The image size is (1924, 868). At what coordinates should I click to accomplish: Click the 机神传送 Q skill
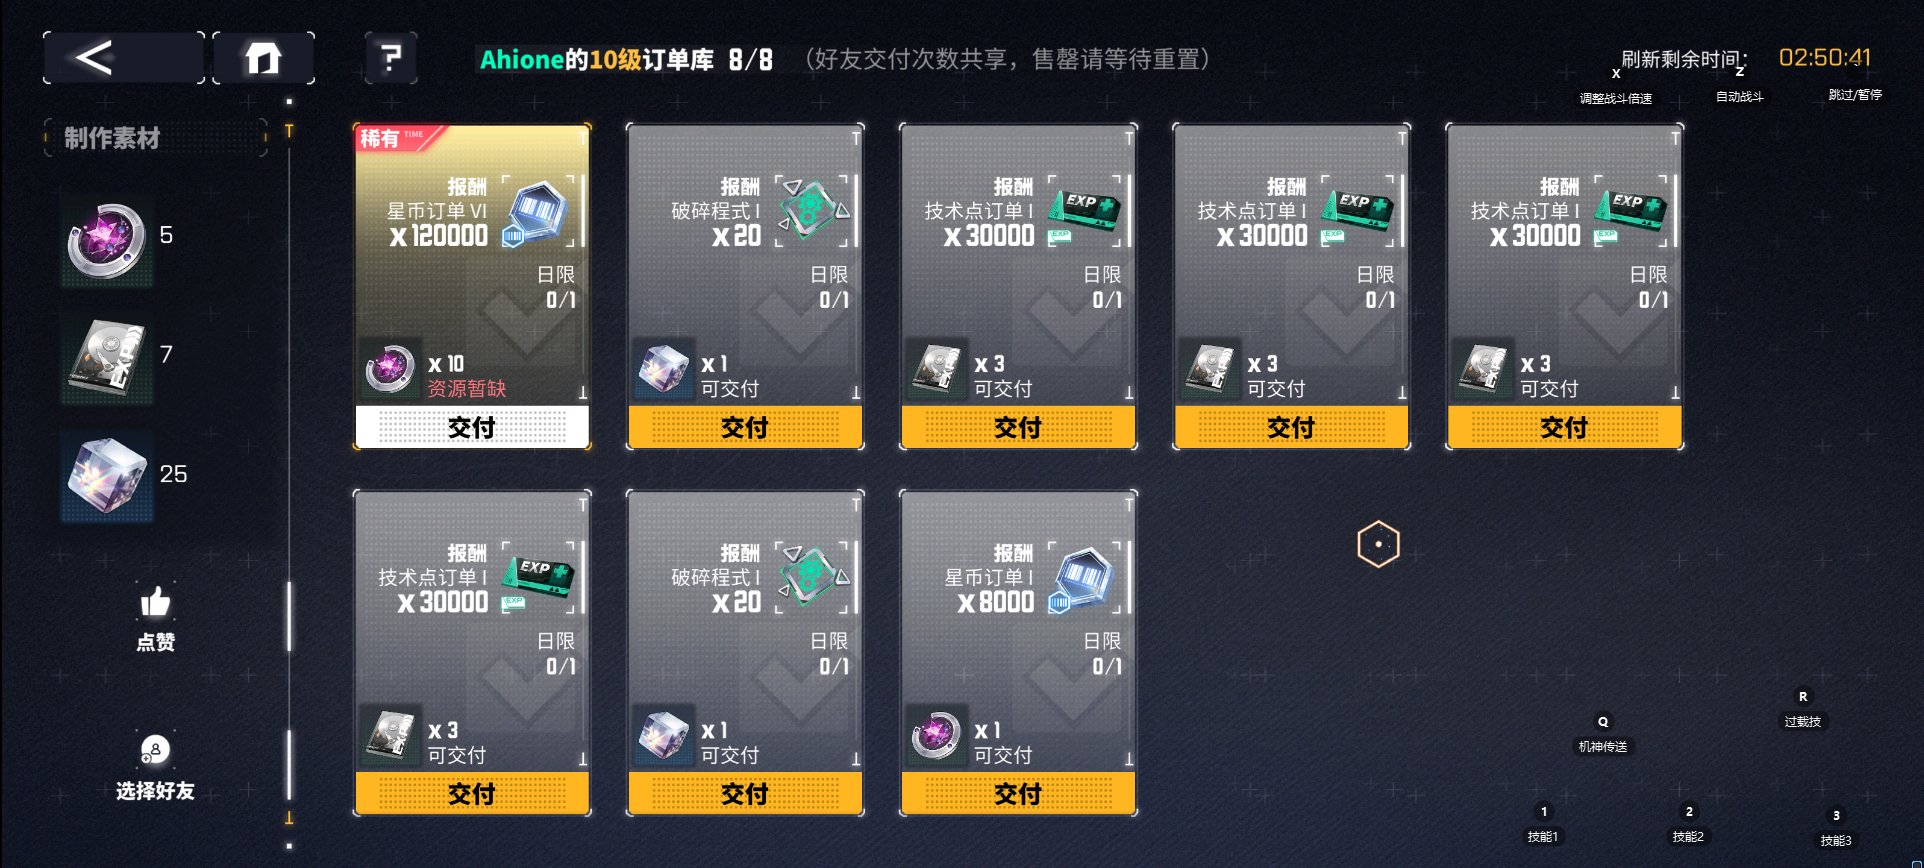point(1603,734)
